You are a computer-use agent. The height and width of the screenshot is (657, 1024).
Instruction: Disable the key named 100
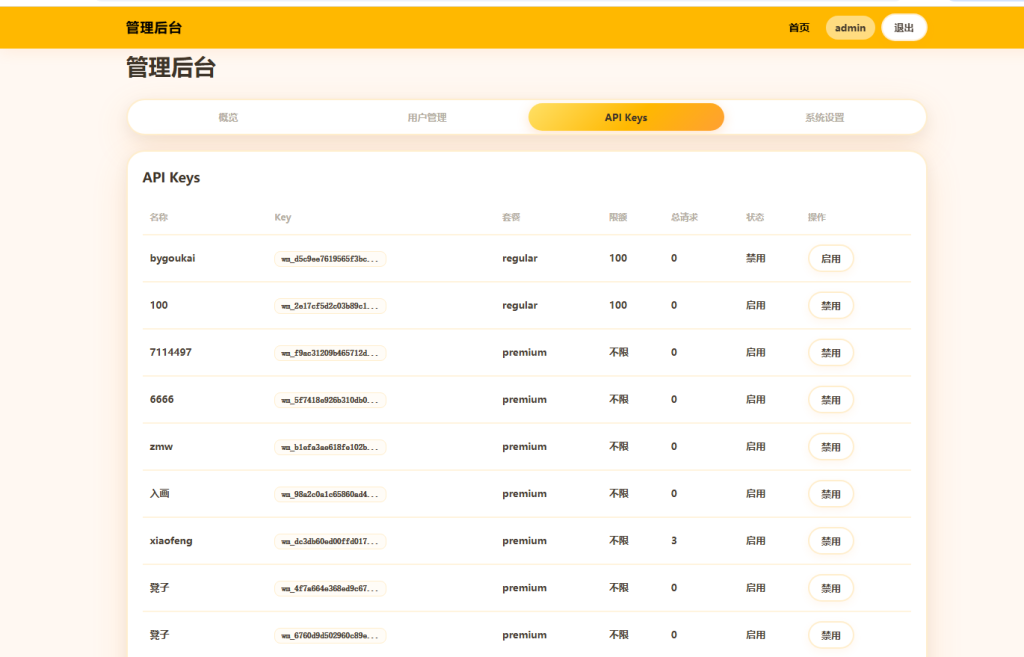pyautogui.click(x=831, y=306)
